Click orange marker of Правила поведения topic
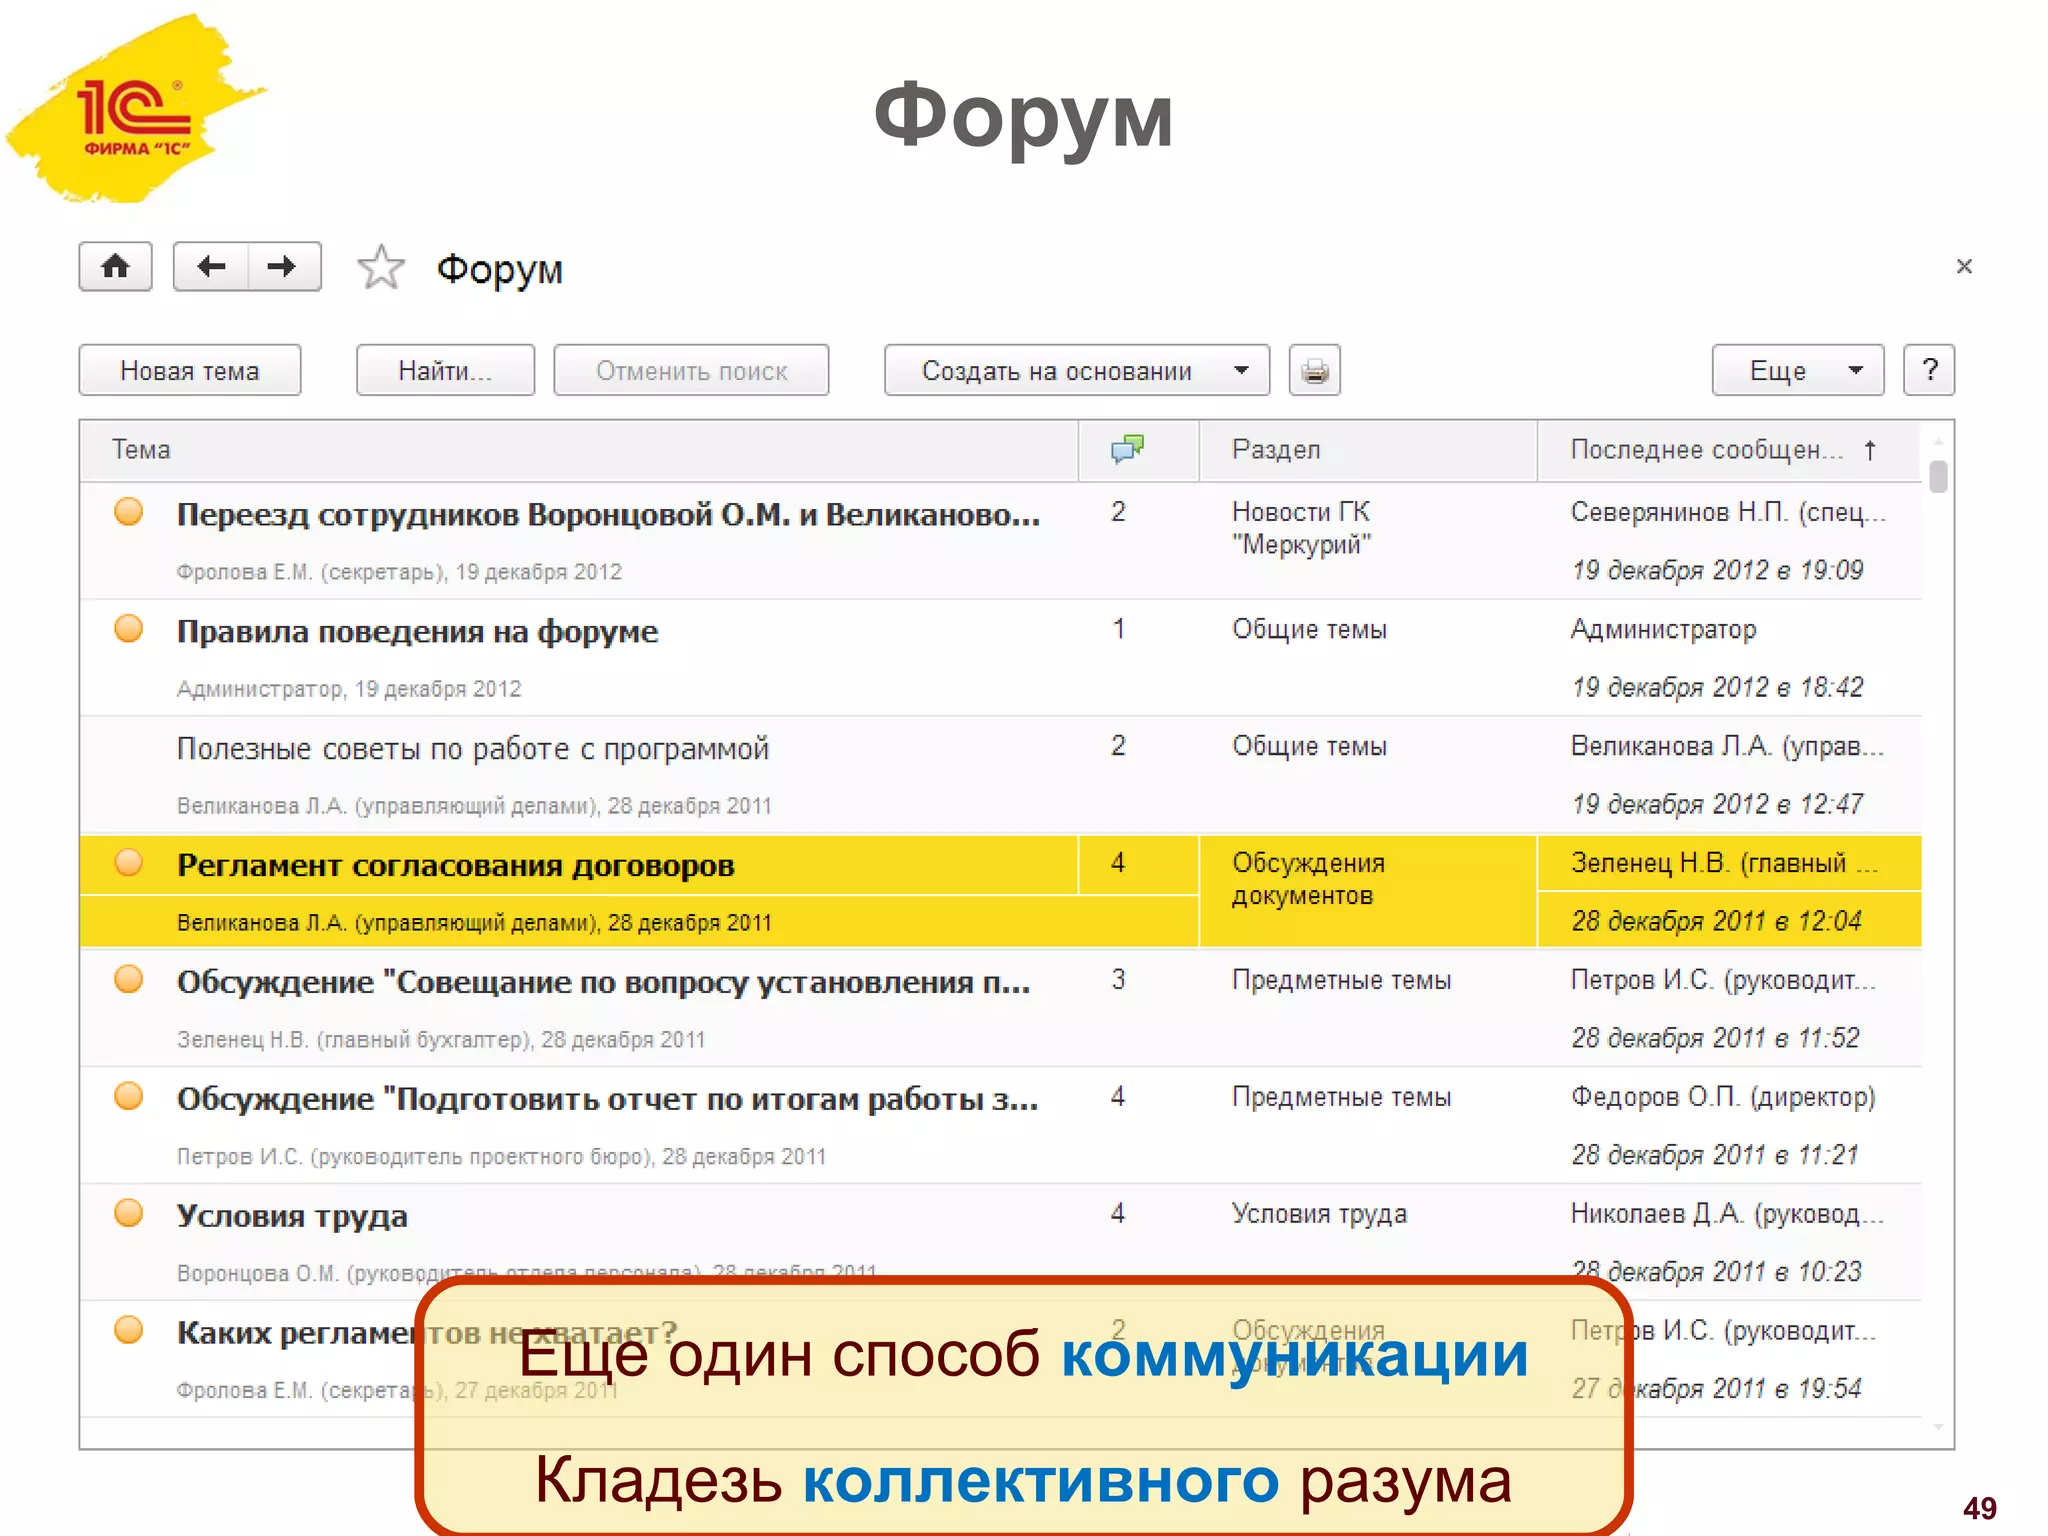 [x=128, y=629]
